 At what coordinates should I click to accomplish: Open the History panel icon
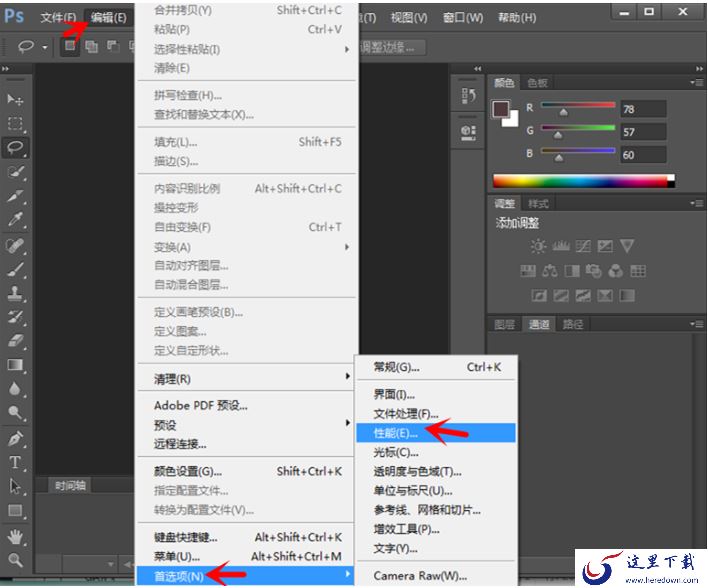468,96
